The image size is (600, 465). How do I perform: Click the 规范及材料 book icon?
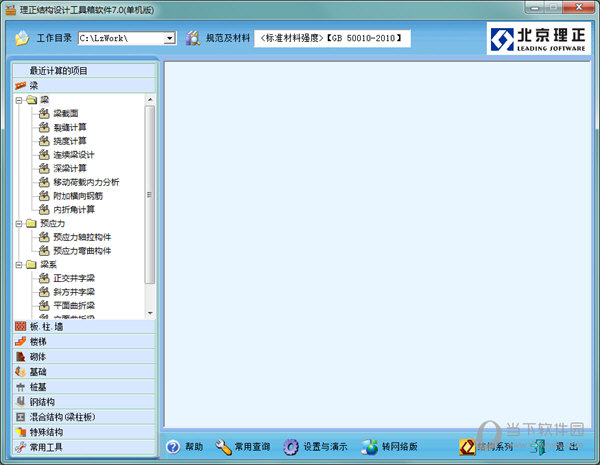191,38
